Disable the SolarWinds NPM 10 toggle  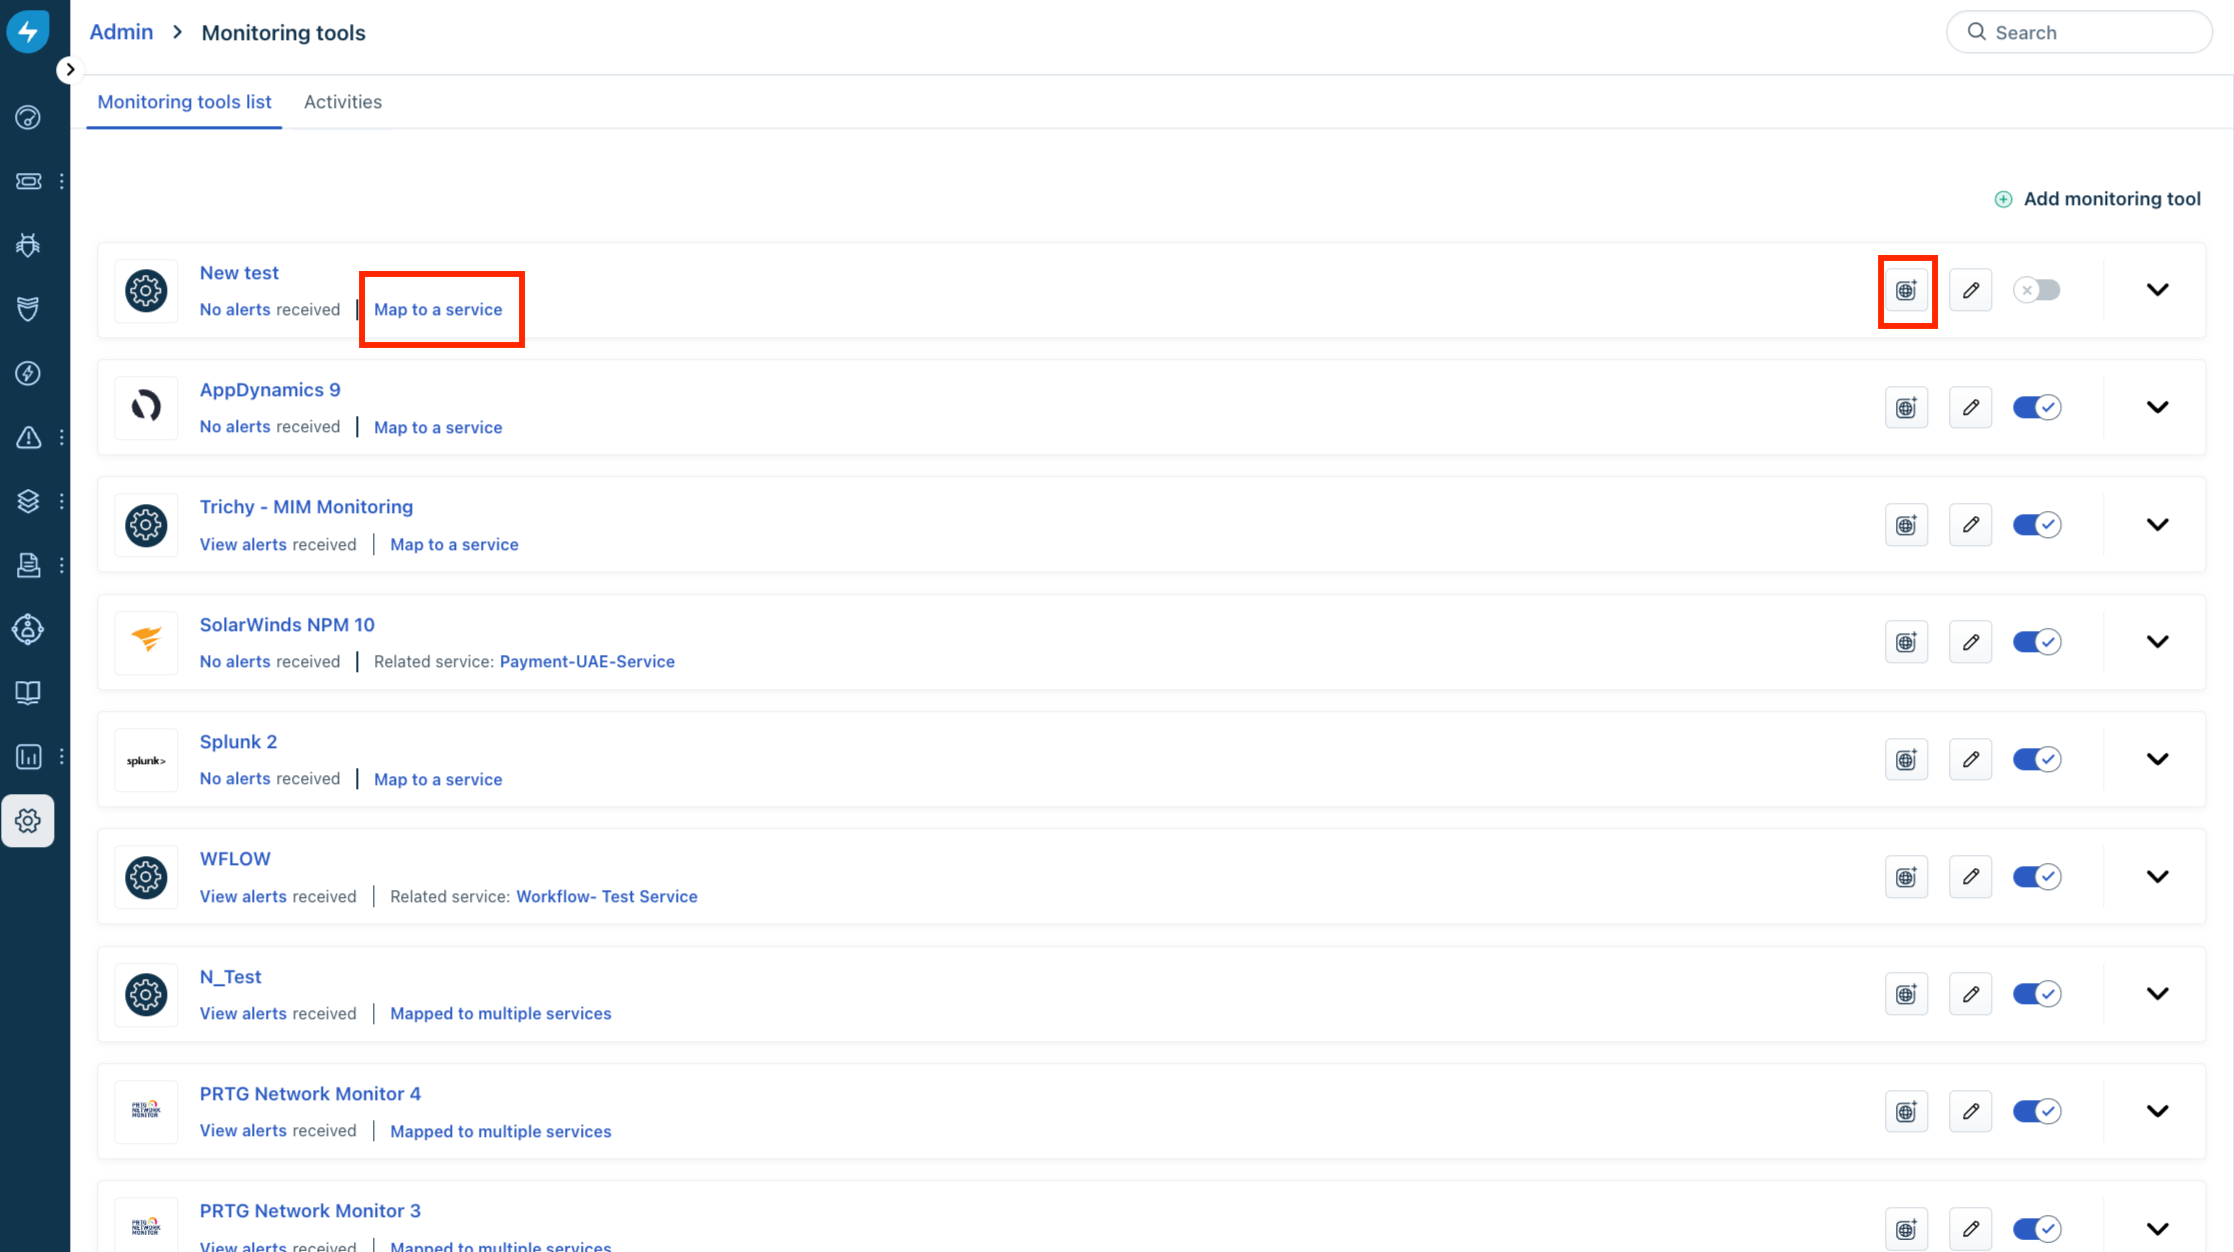pos(2036,642)
